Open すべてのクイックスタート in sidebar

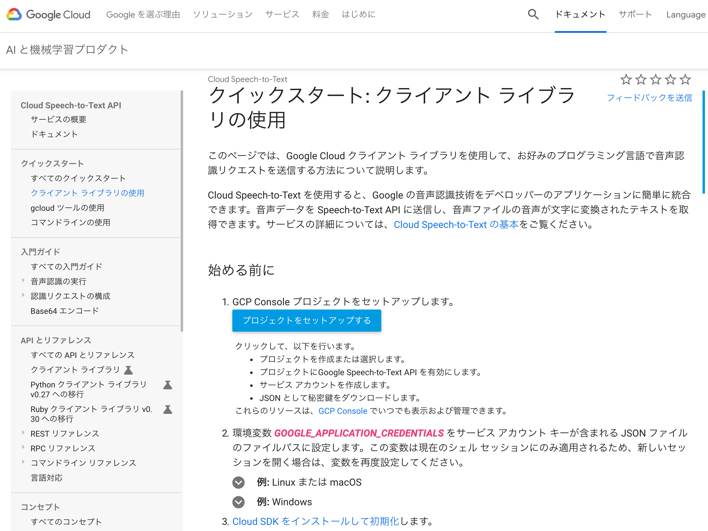78,178
